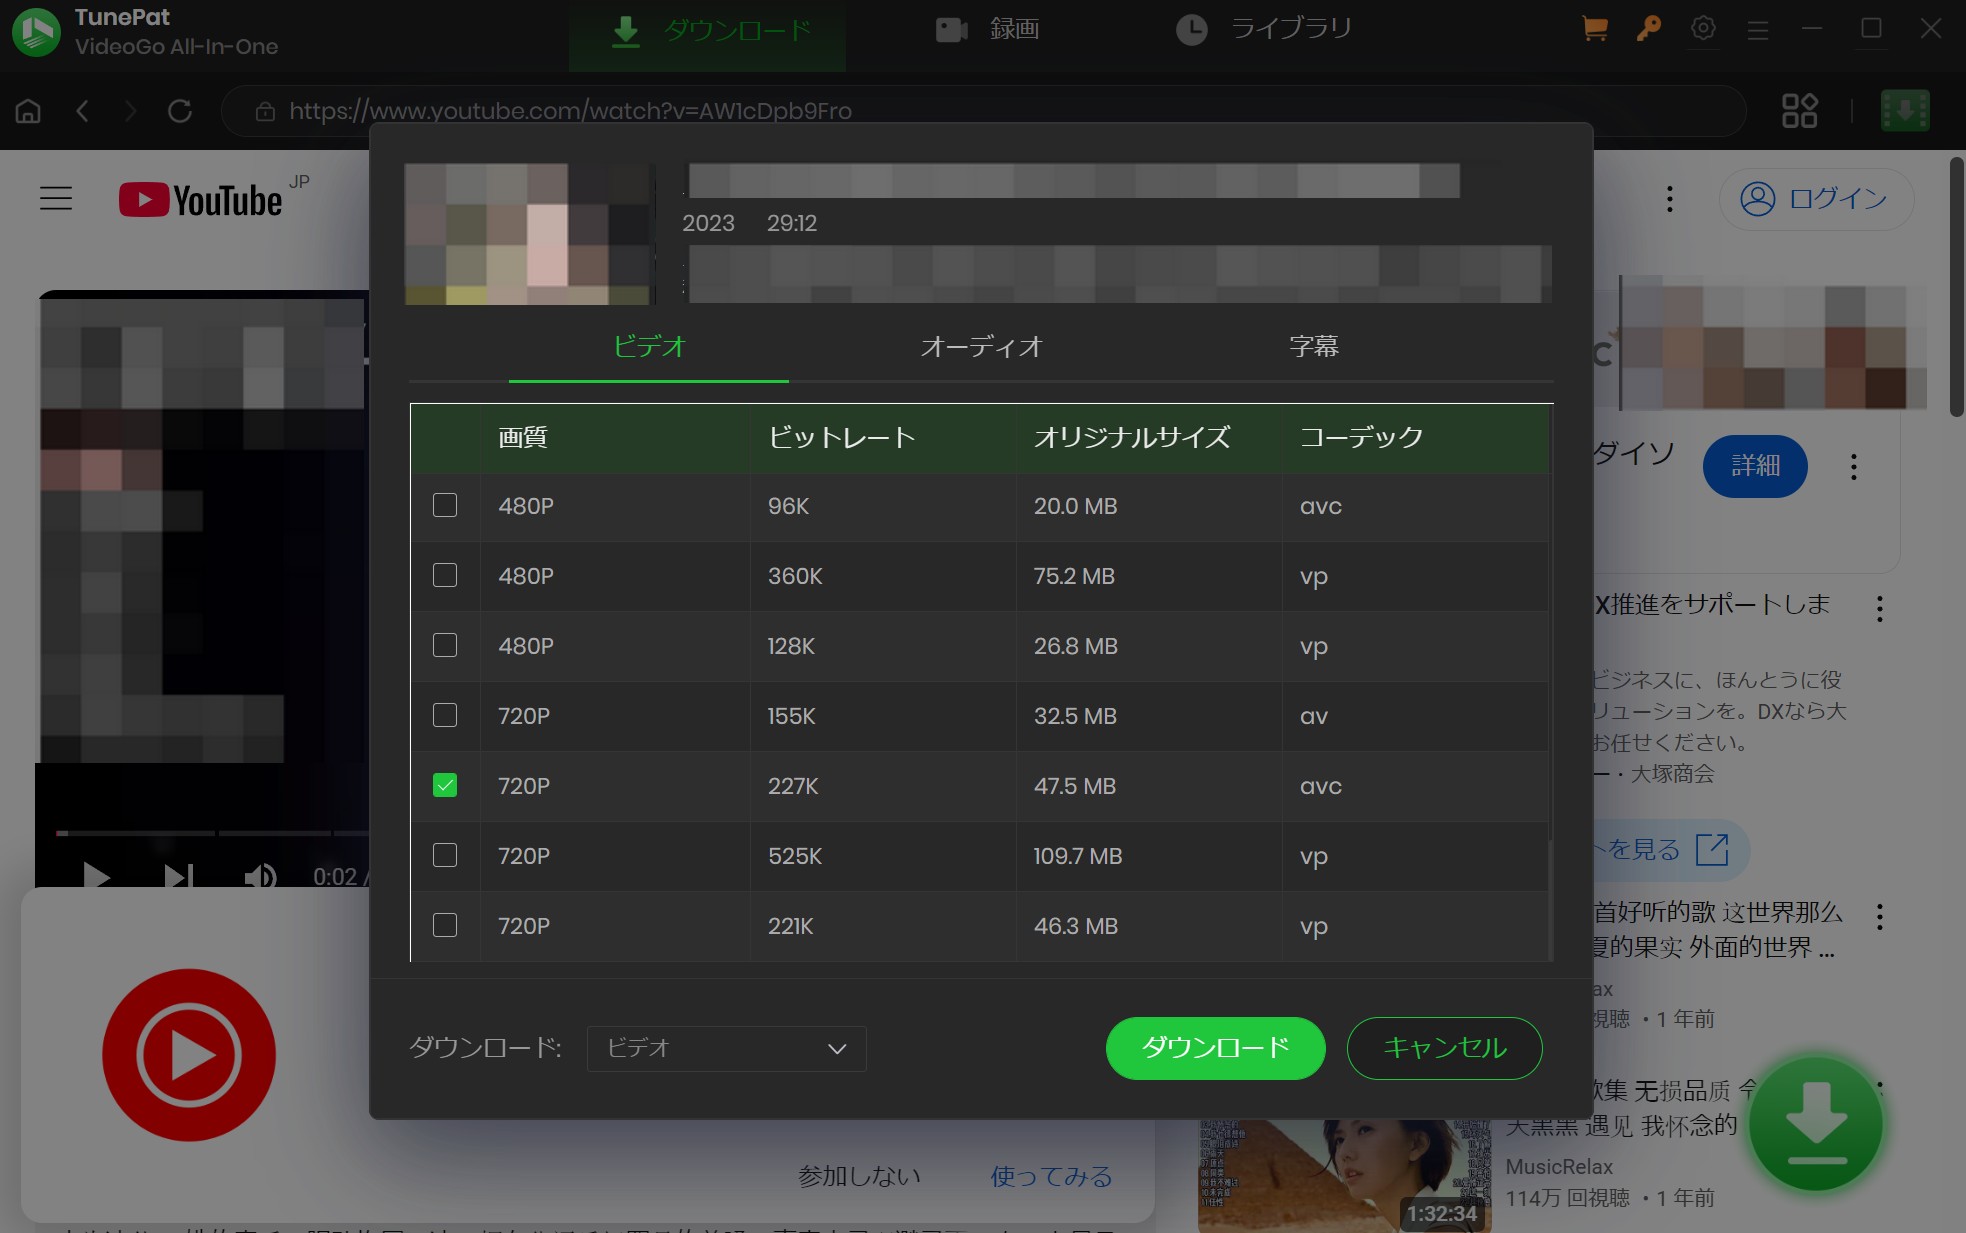Switch to the ビデオ tab
The height and width of the screenshot is (1233, 1966).
click(x=649, y=347)
